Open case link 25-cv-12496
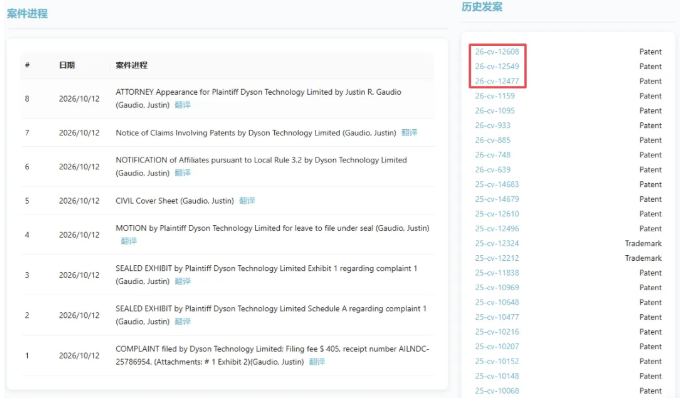The height and width of the screenshot is (407, 680). [x=497, y=229]
